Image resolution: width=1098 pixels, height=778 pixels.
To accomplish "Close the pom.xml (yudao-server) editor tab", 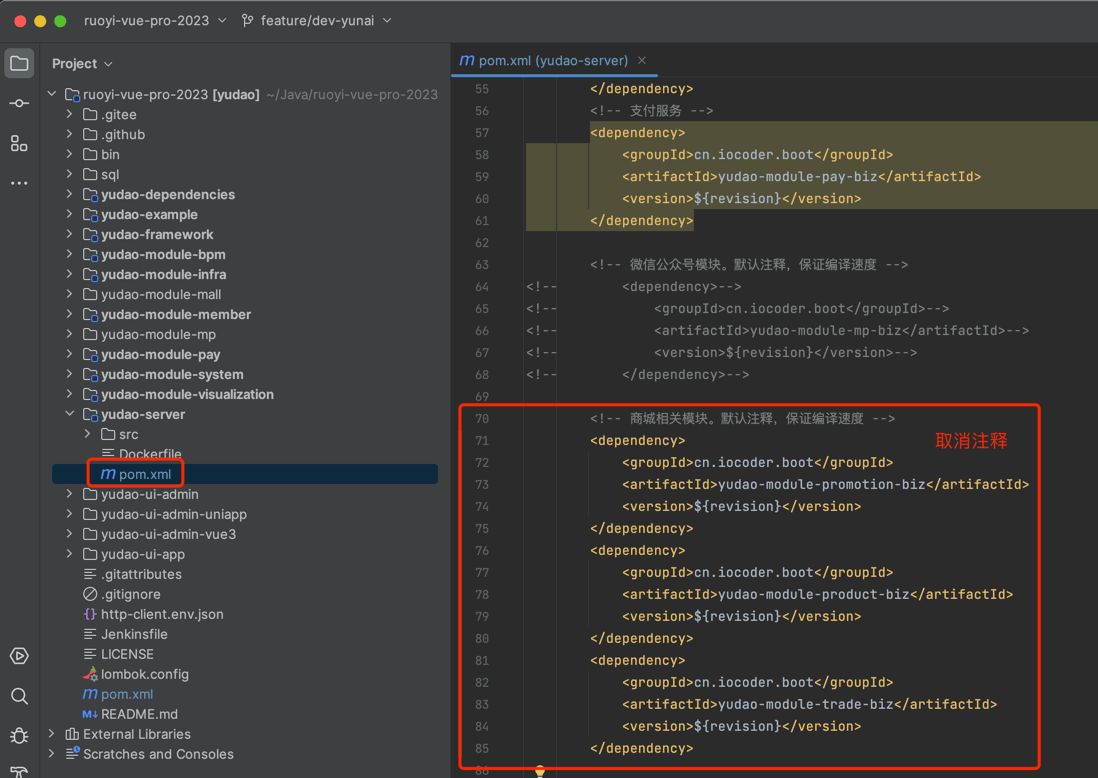I will [642, 61].
